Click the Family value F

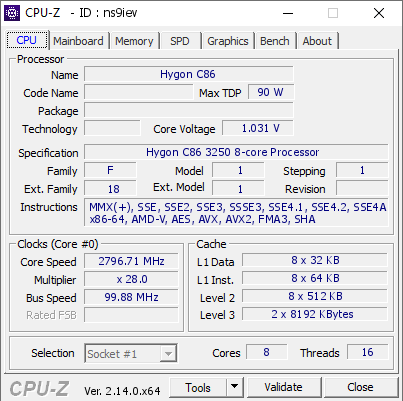(110, 171)
